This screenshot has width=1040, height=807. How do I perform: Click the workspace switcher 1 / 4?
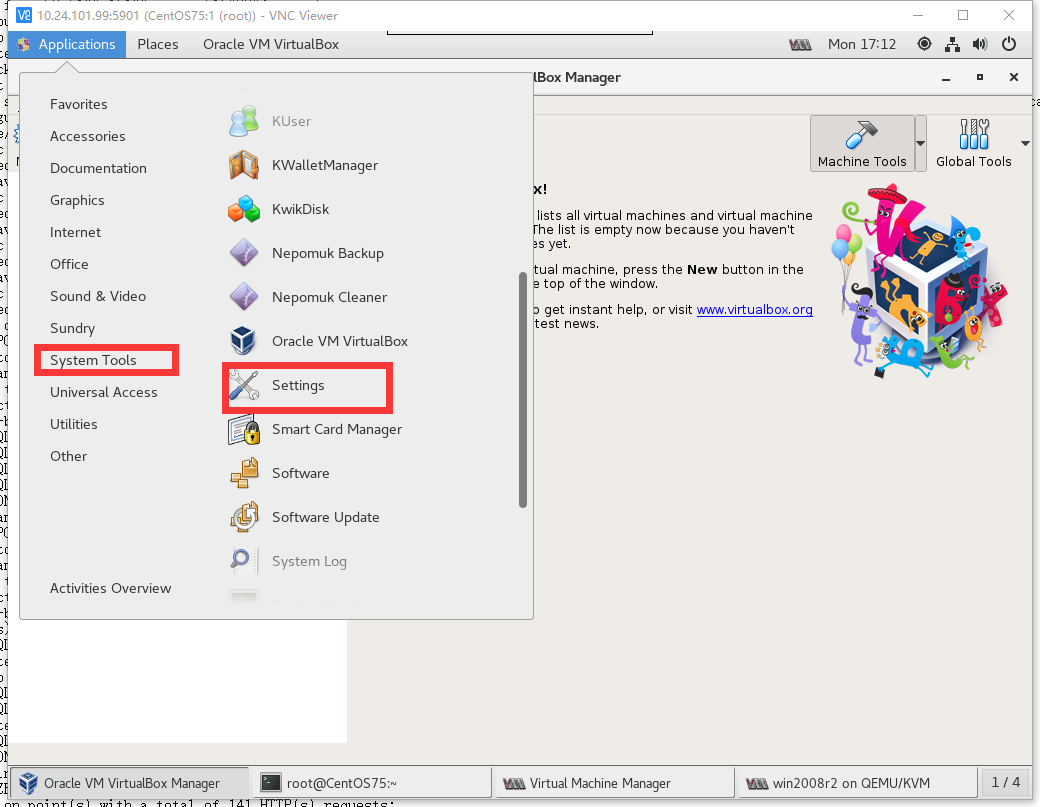pyautogui.click(x=1006, y=782)
